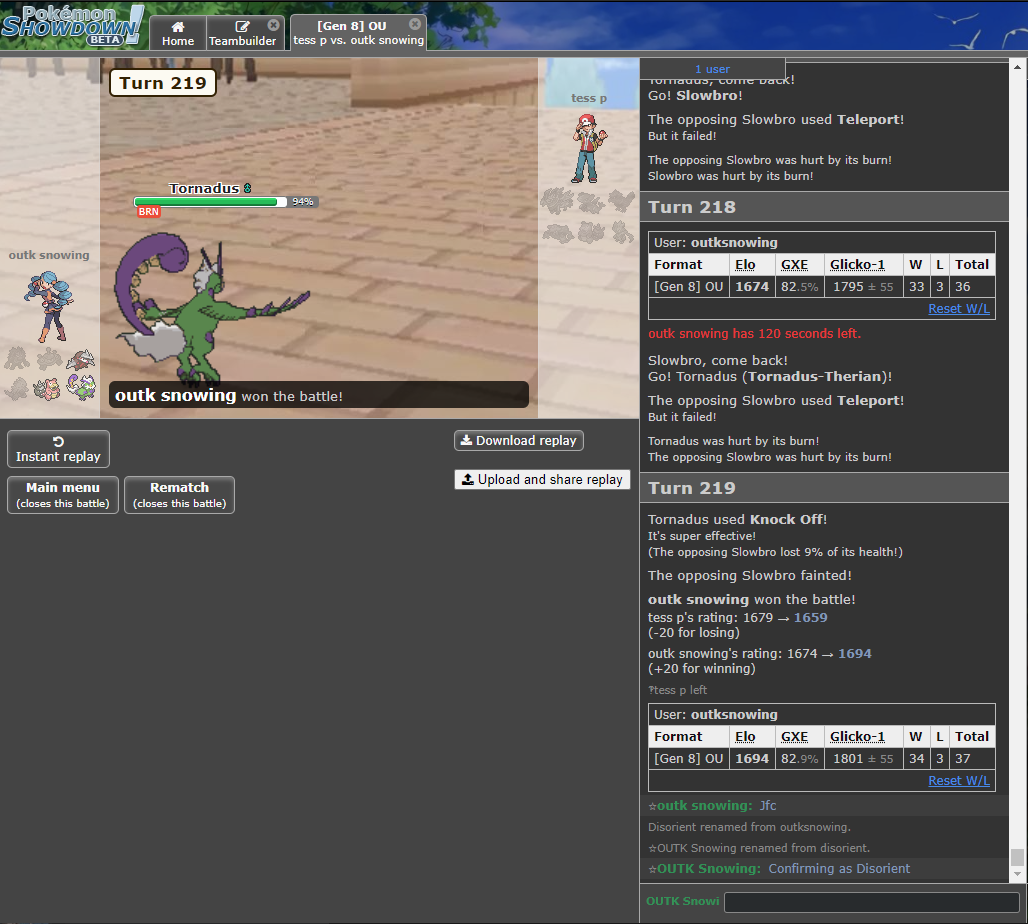Click 'Tornadus used Knock Off!' log line
Screen dimensions: 1028x924
(738, 520)
